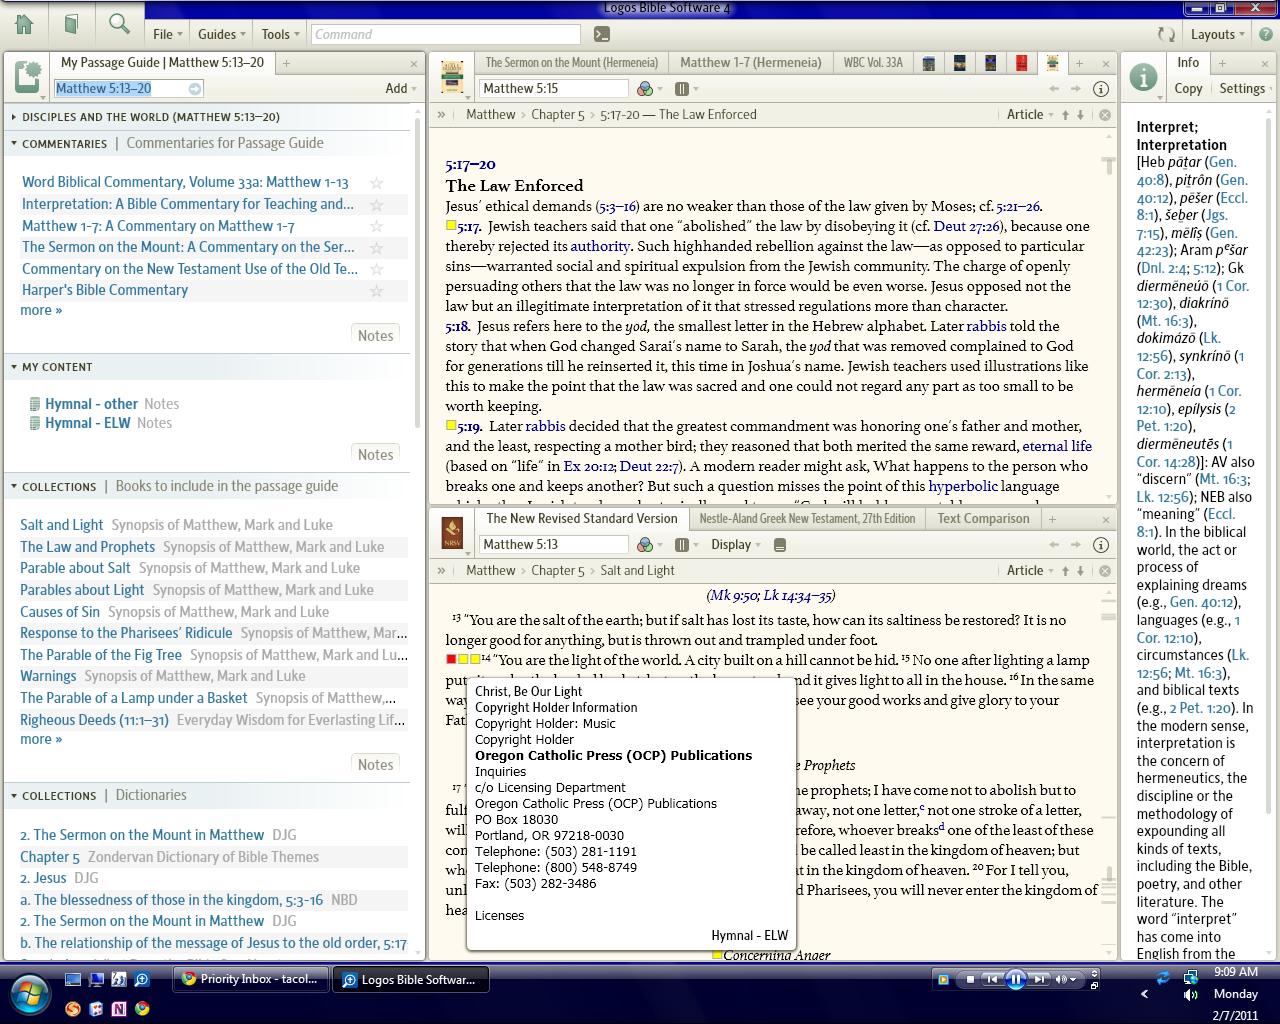This screenshot has height=1024, width=1280.
Task: Toggle the yellow note marker at 5:19
Action: pos(451,426)
